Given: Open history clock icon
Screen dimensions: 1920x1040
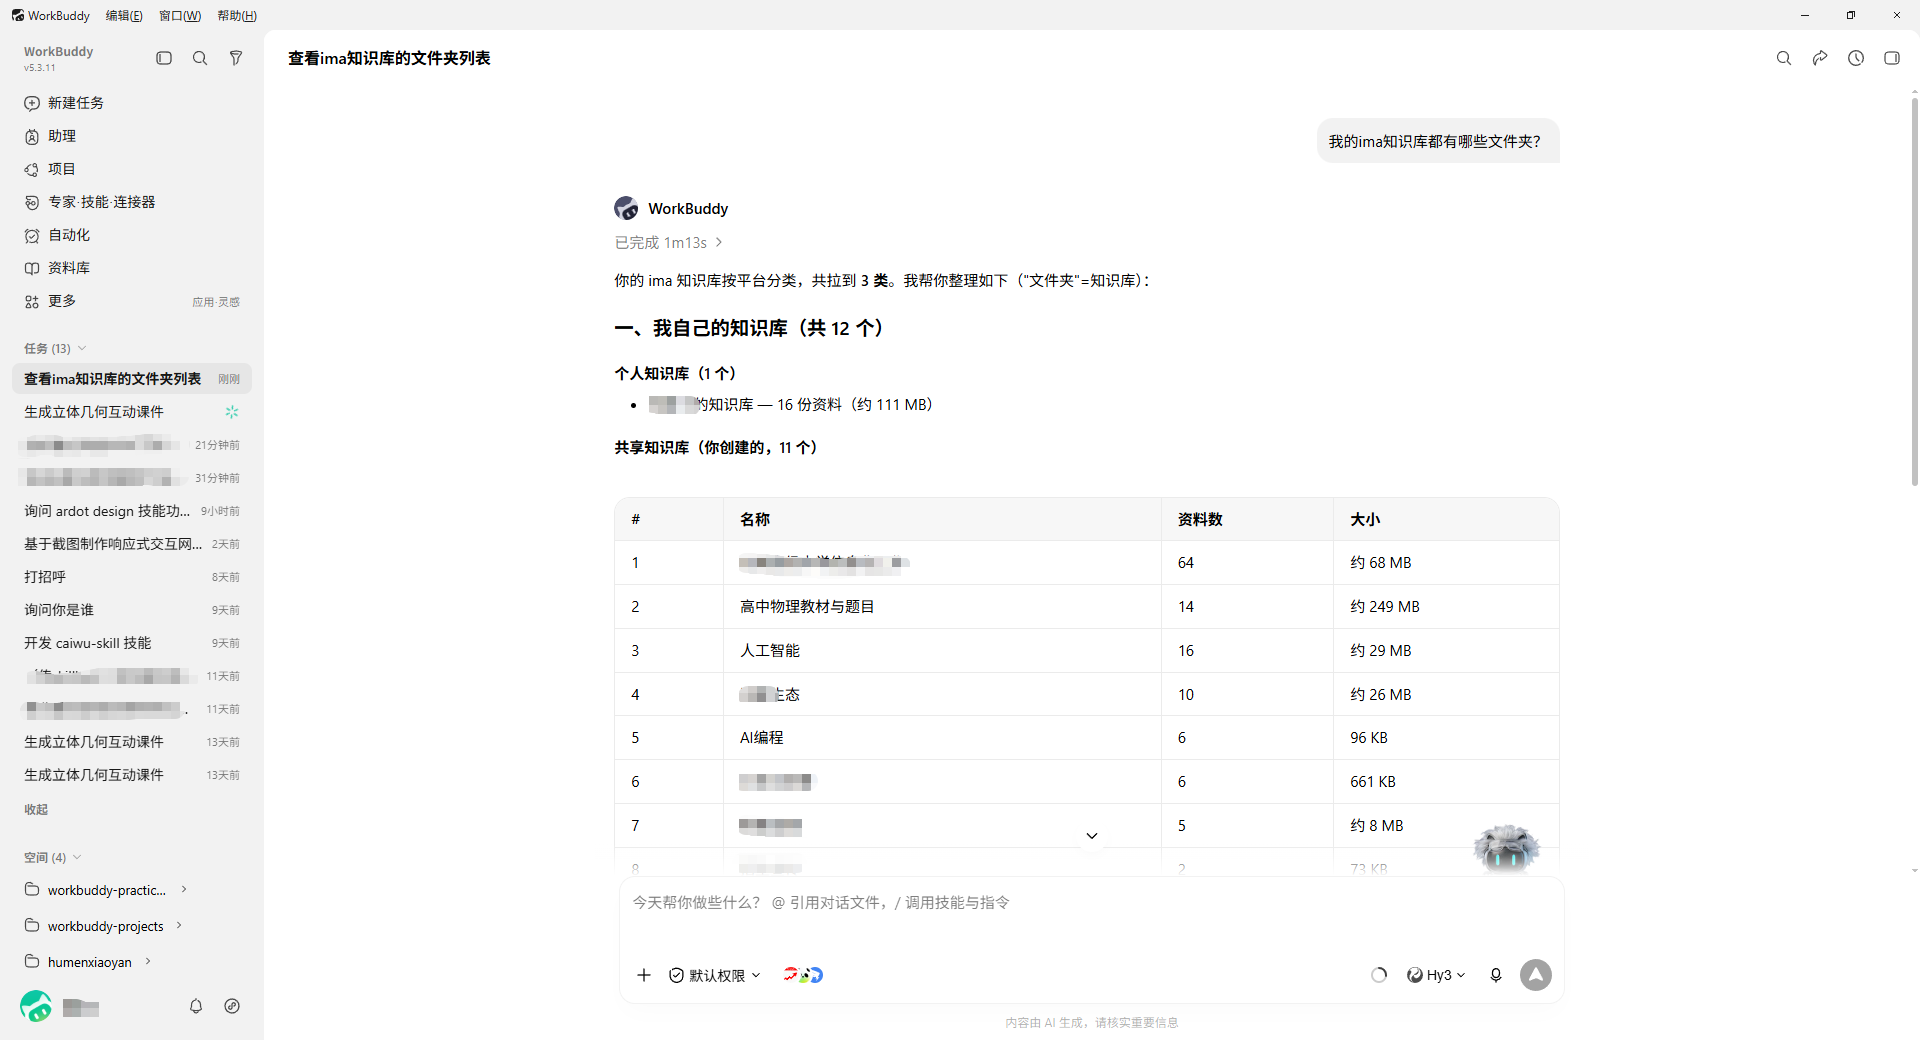Looking at the screenshot, I should 1856,58.
